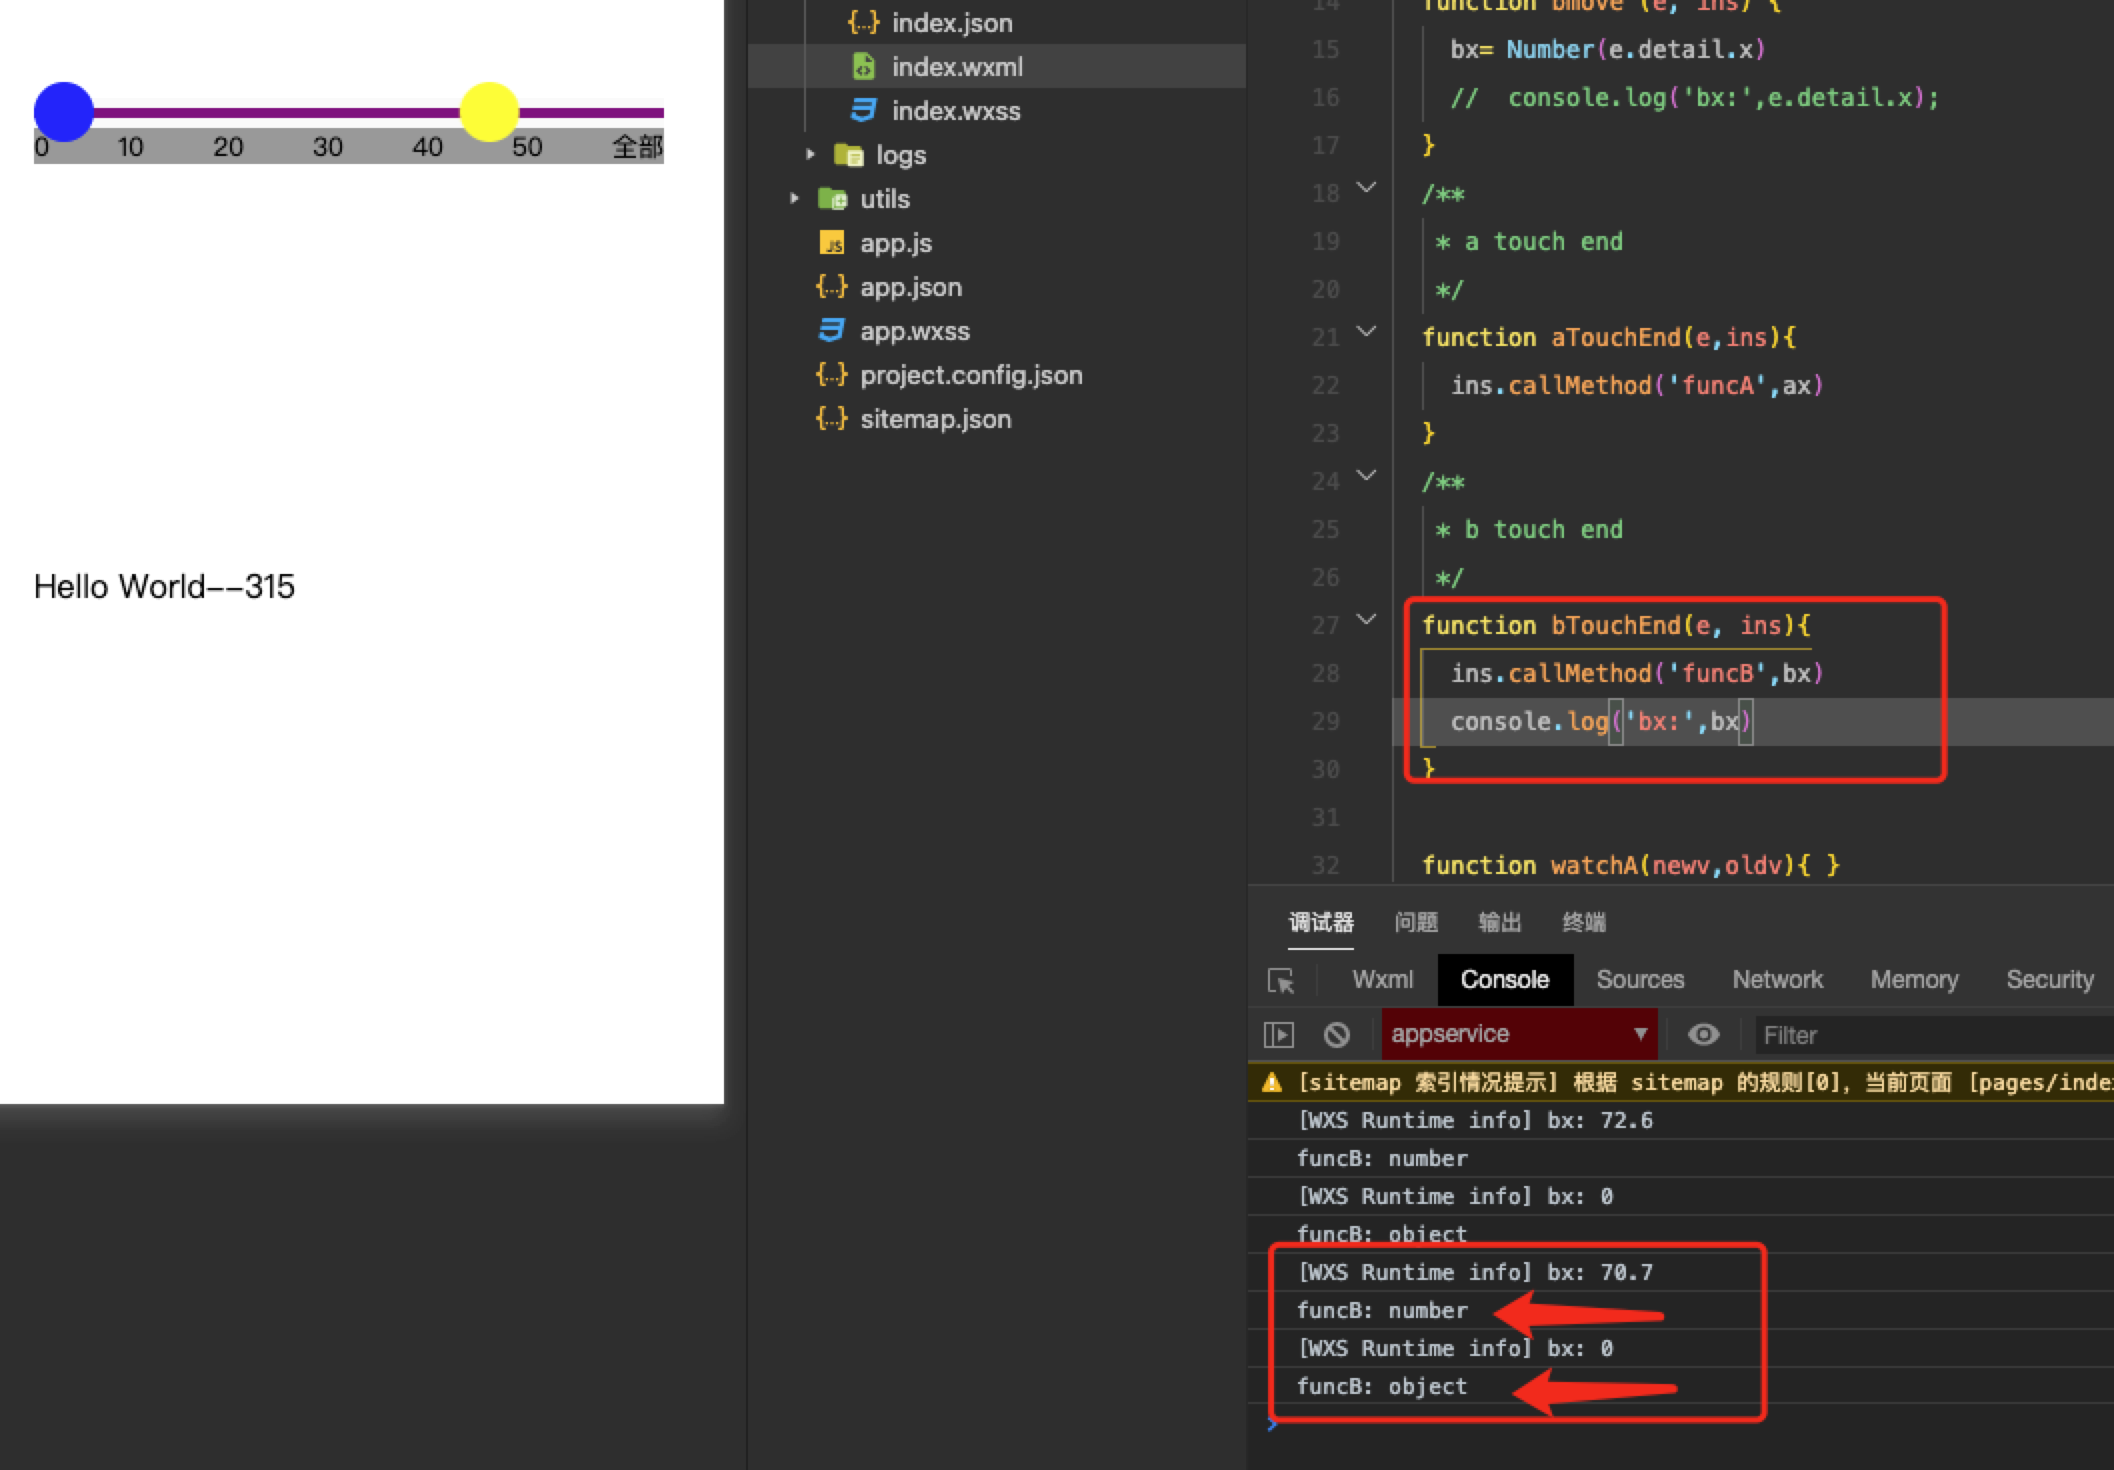Open project.config.json file
Image resolution: width=2114 pixels, height=1470 pixels.
click(x=970, y=375)
